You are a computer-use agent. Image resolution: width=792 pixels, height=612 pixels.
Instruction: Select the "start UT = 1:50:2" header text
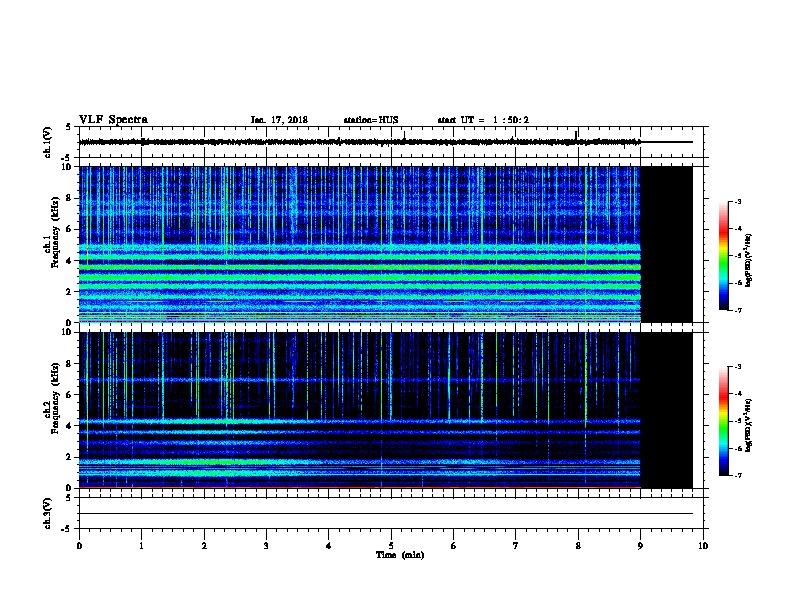(x=483, y=120)
